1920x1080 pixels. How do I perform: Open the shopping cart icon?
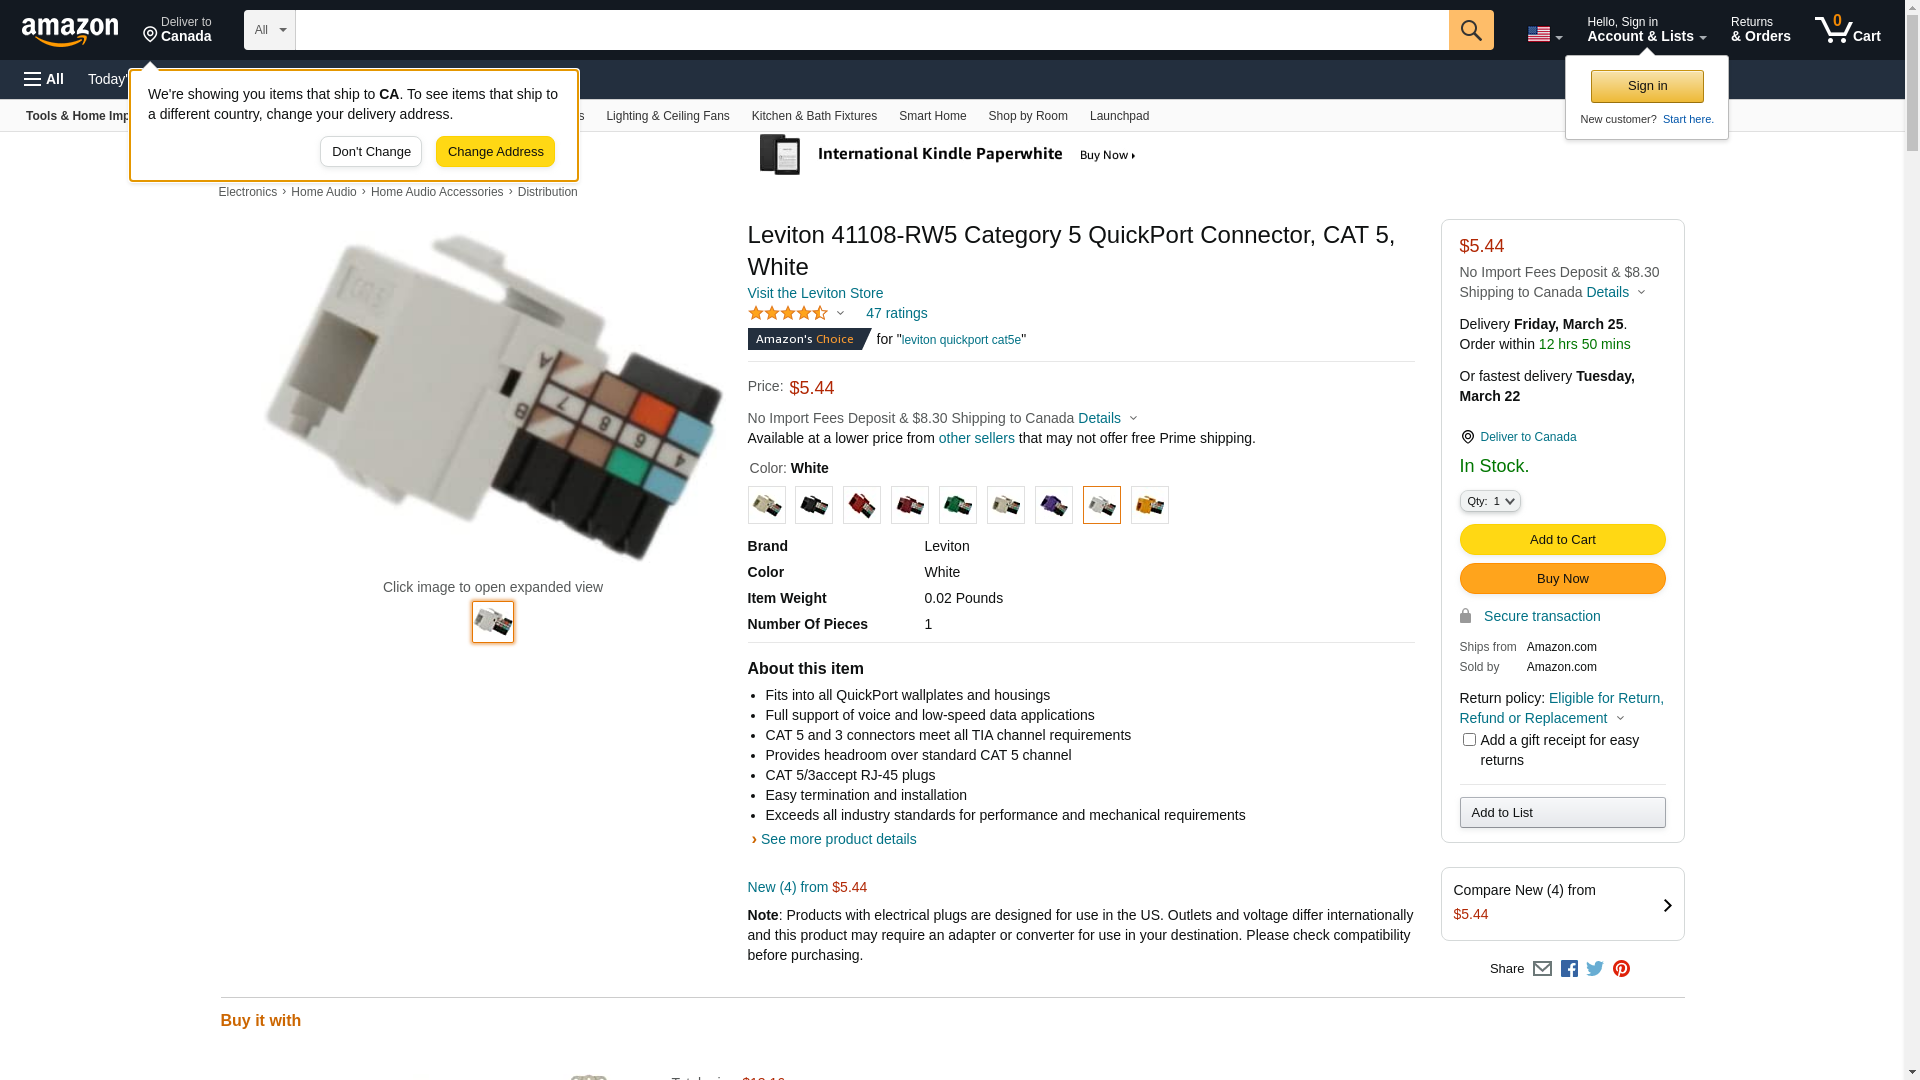click(1847, 30)
